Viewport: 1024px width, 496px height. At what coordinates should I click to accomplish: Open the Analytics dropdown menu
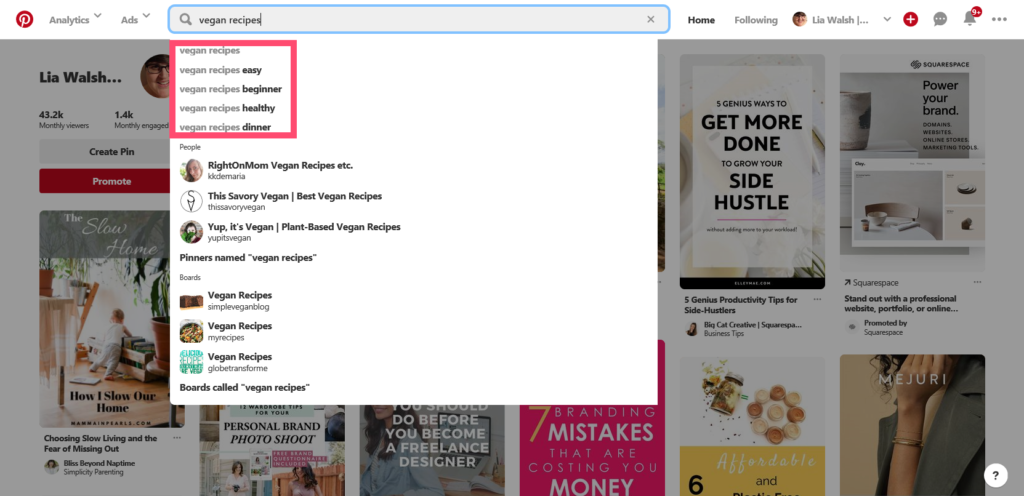[x=75, y=20]
